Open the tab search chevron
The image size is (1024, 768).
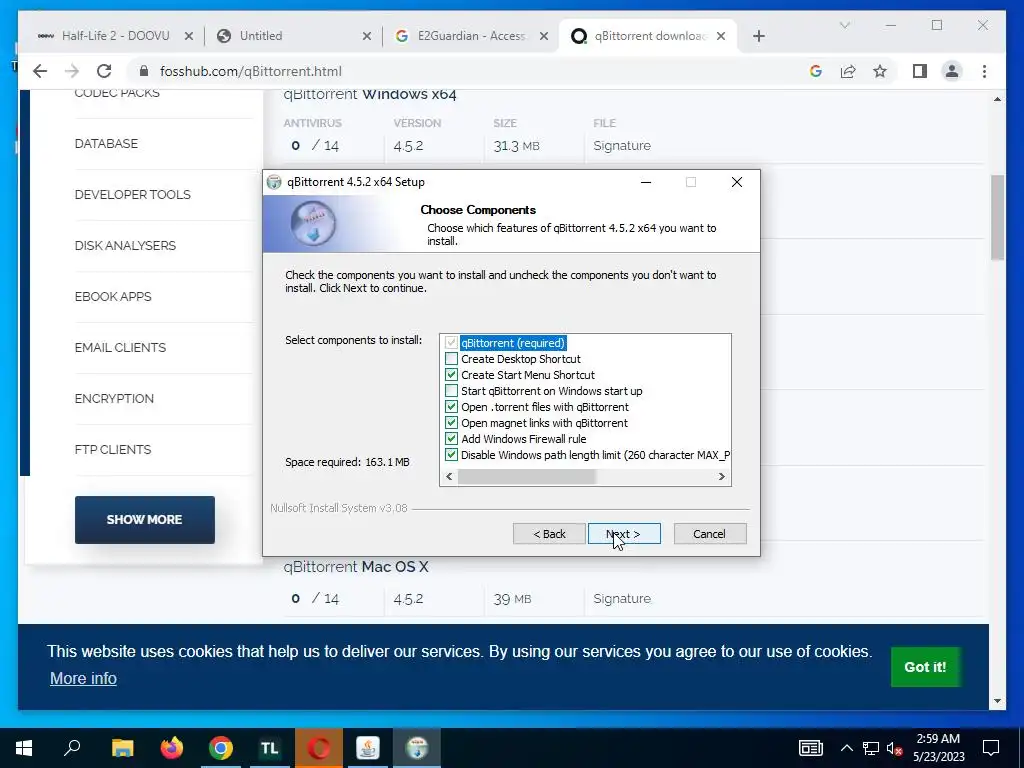tap(844, 25)
